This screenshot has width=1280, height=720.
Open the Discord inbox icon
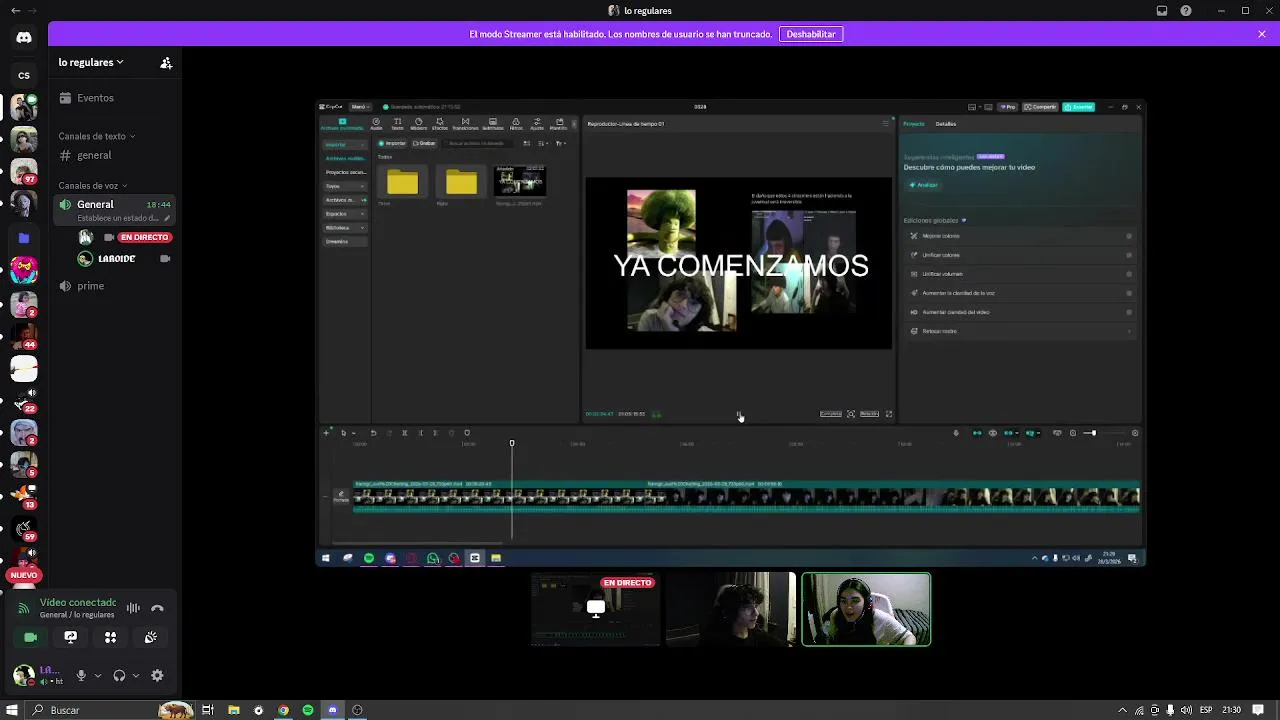[x=1162, y=11]
